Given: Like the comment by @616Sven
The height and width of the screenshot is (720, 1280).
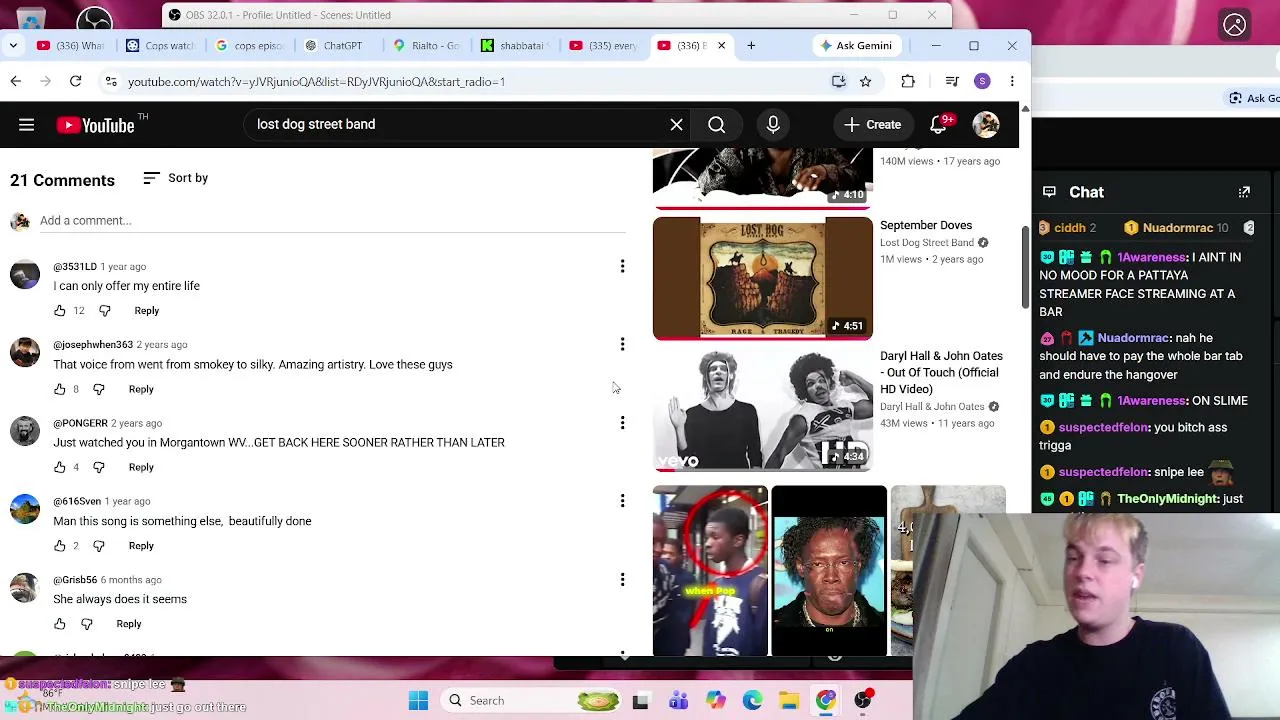Looking at the screenshot, I should tap(60, 546).
